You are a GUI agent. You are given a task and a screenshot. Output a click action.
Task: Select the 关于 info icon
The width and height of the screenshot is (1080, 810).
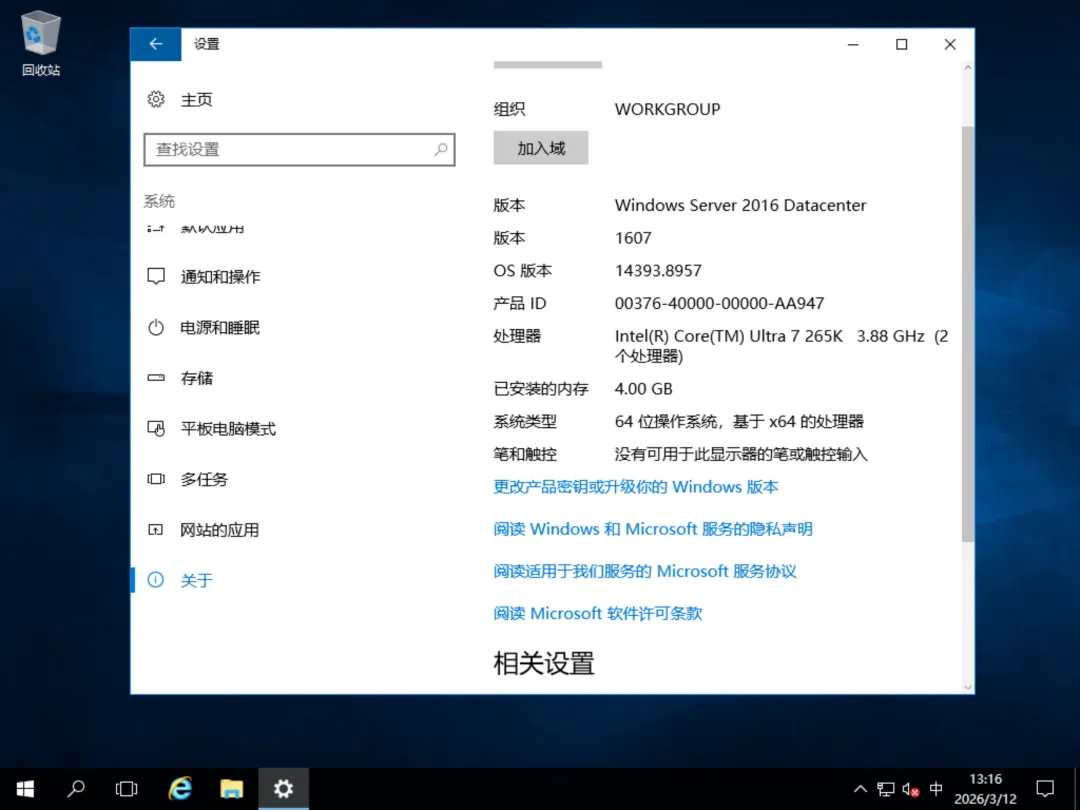[x=156, y=580]
